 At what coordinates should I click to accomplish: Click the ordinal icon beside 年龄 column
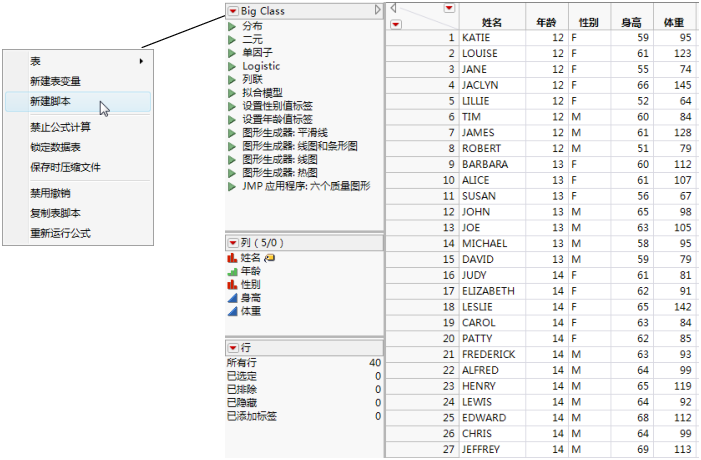pyautogui.click(x=232, y=271)
